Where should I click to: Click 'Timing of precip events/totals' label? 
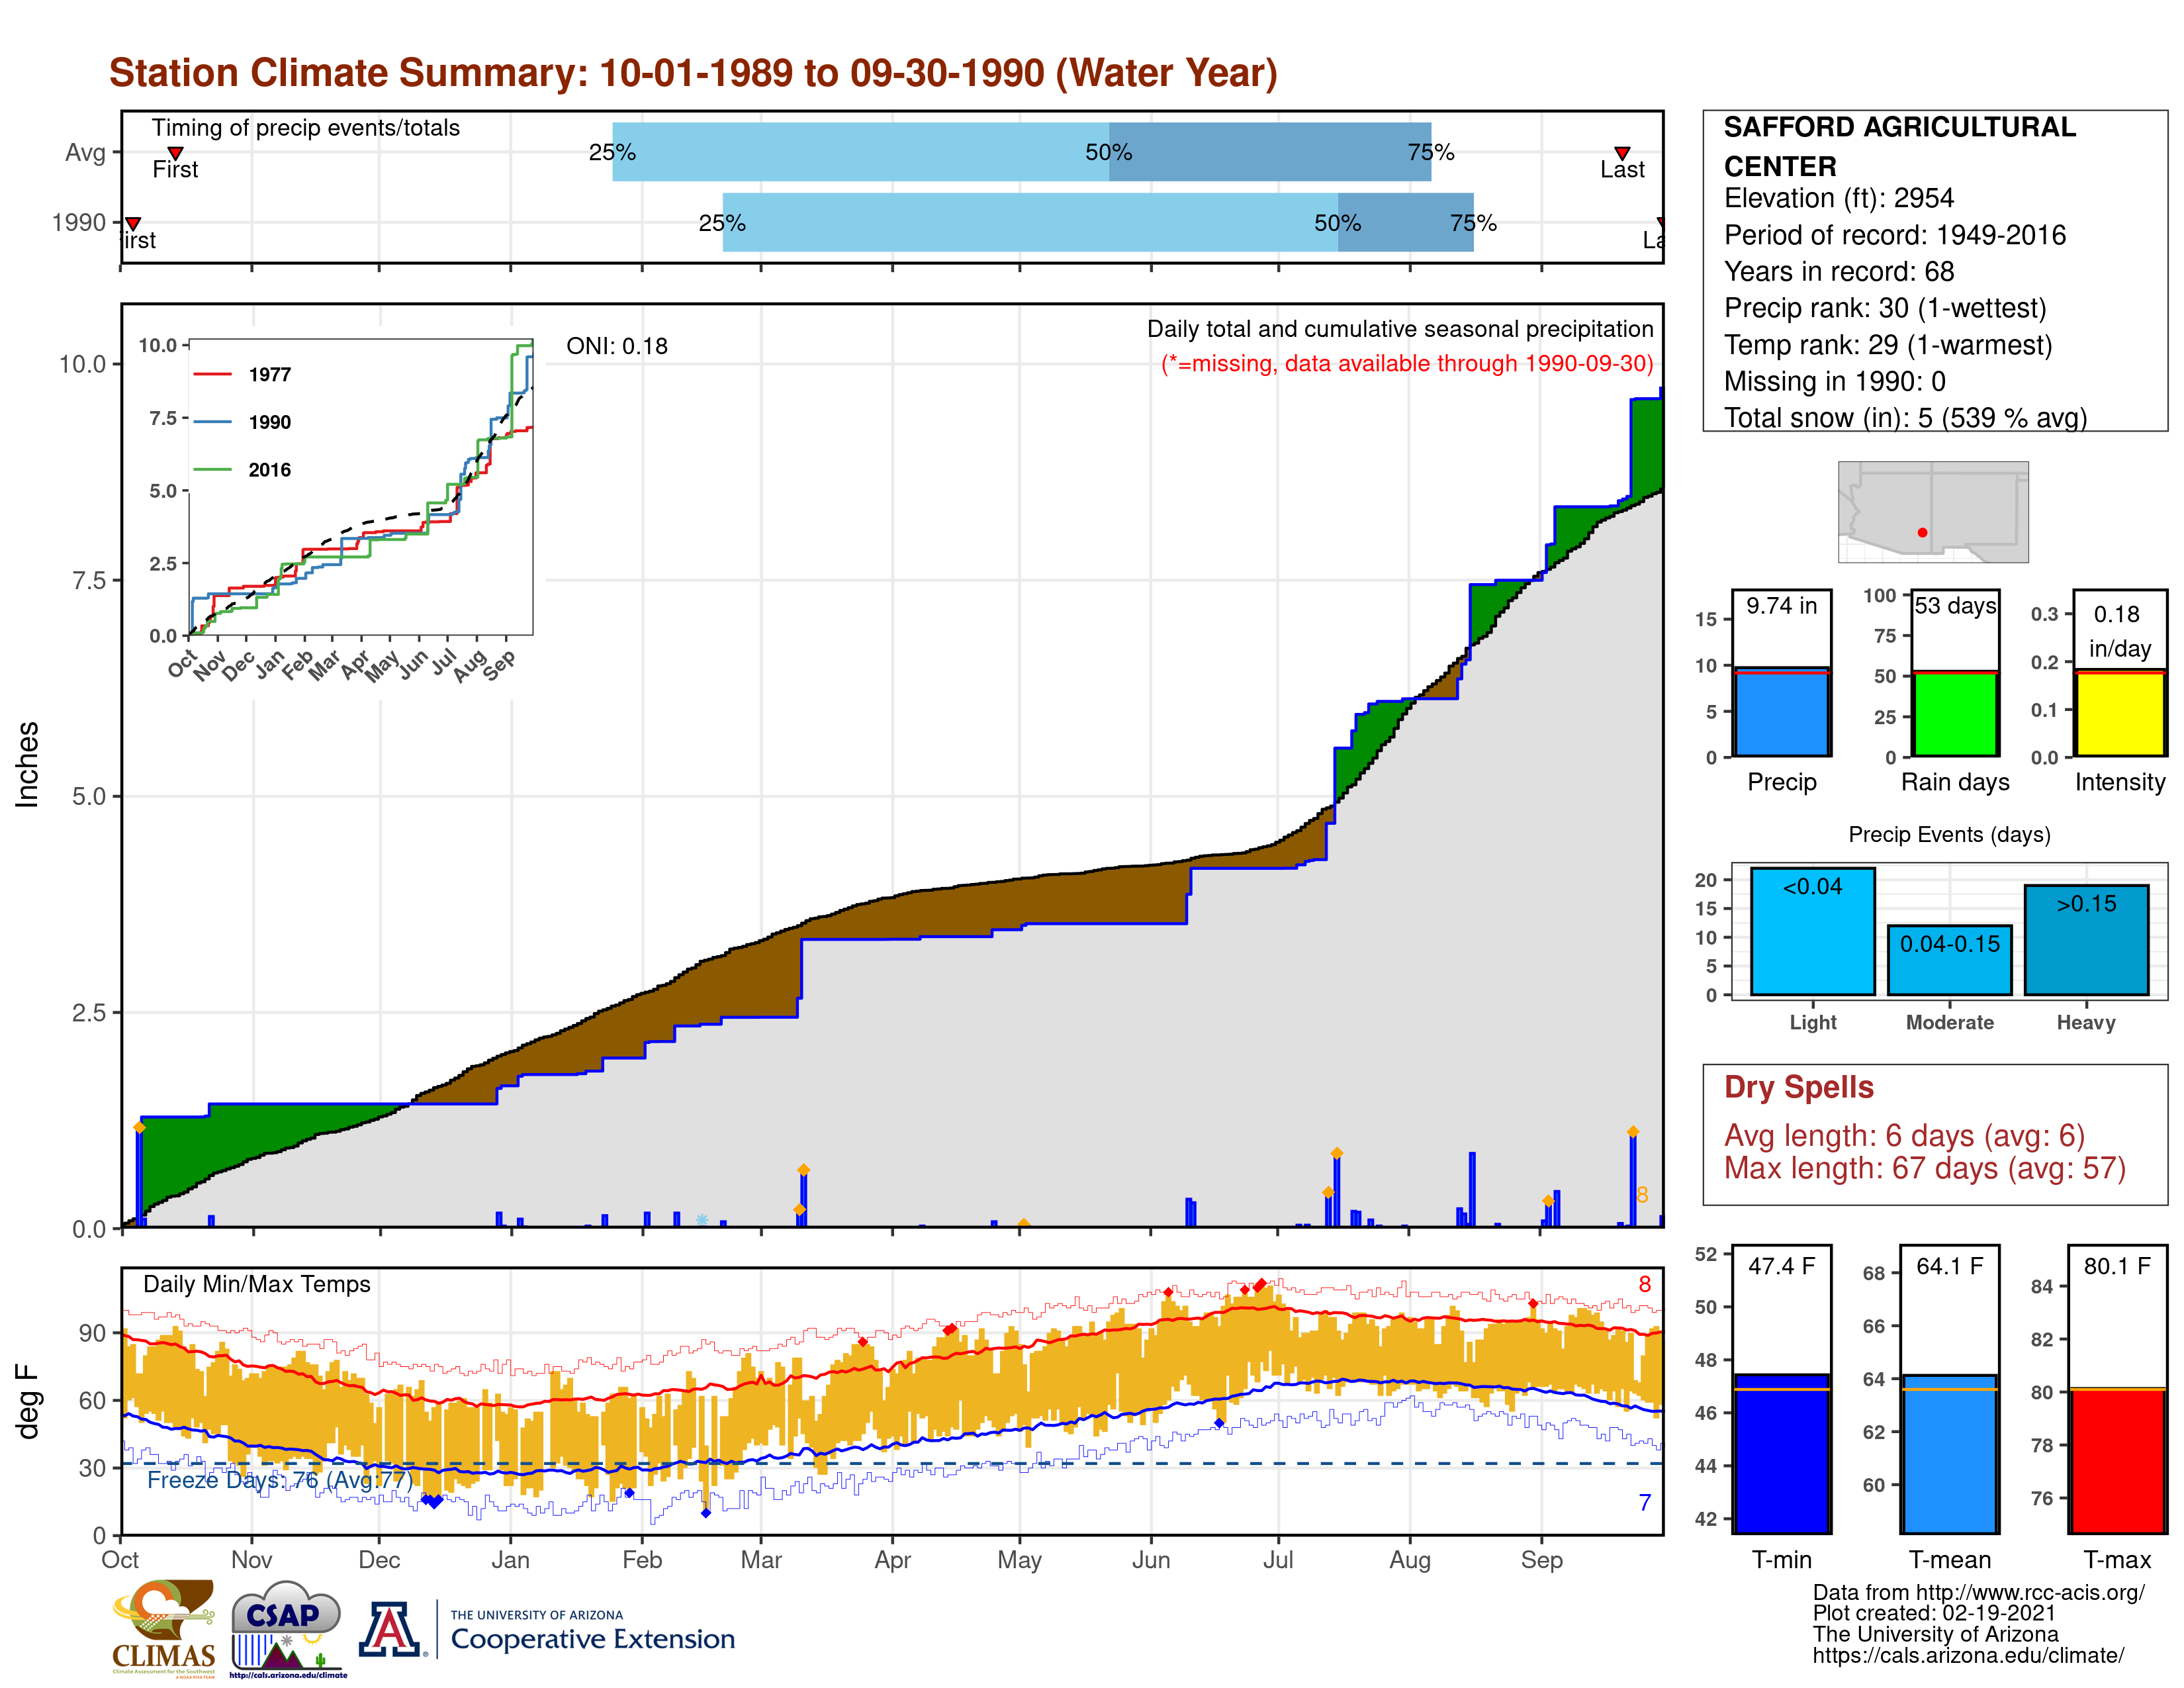[x=305, y=128]
